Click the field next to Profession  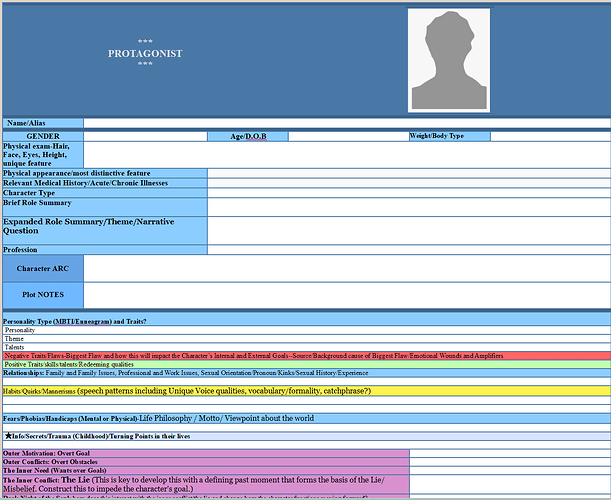pyautogui.click(x=408, y=250)
